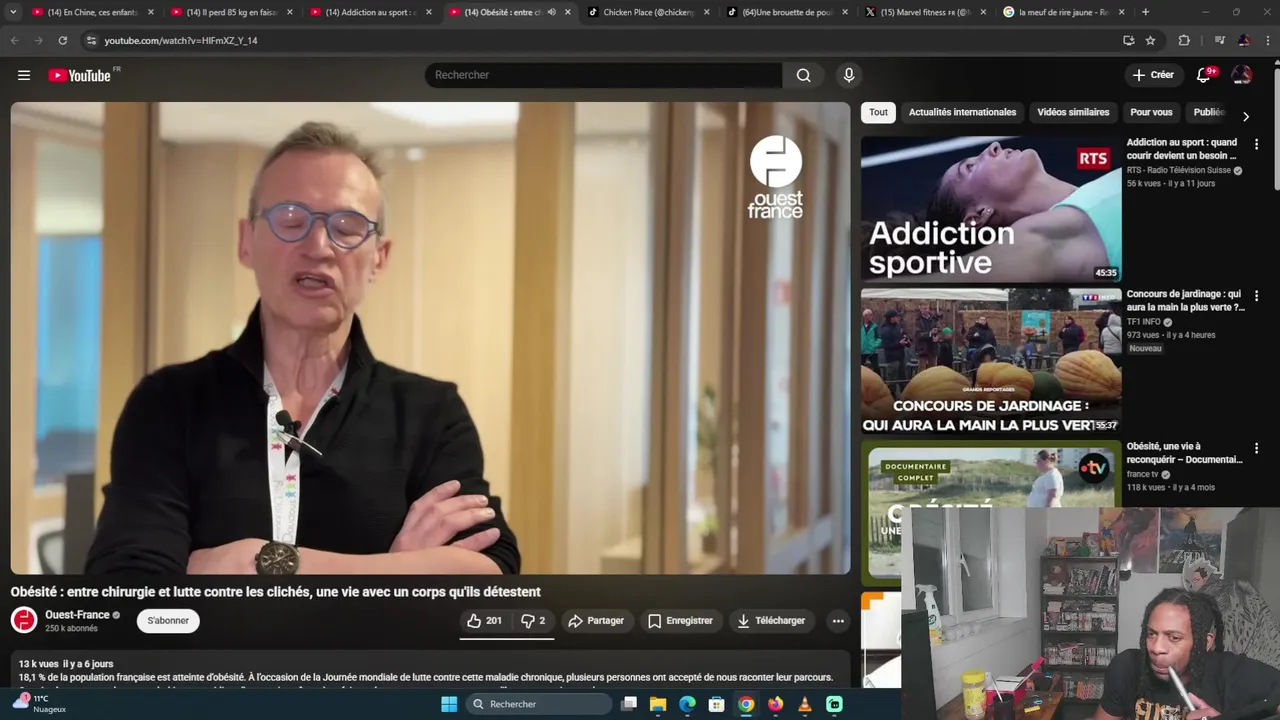Bookmark this page with star icon
This screenshot has width=1280, height=720.
(x=1150, y=40)
